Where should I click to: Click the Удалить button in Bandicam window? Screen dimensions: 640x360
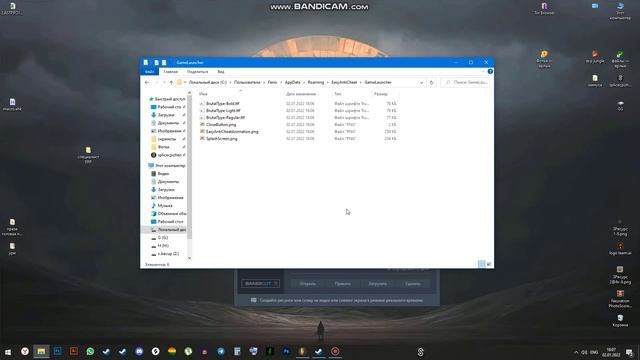tap(413, 284)
